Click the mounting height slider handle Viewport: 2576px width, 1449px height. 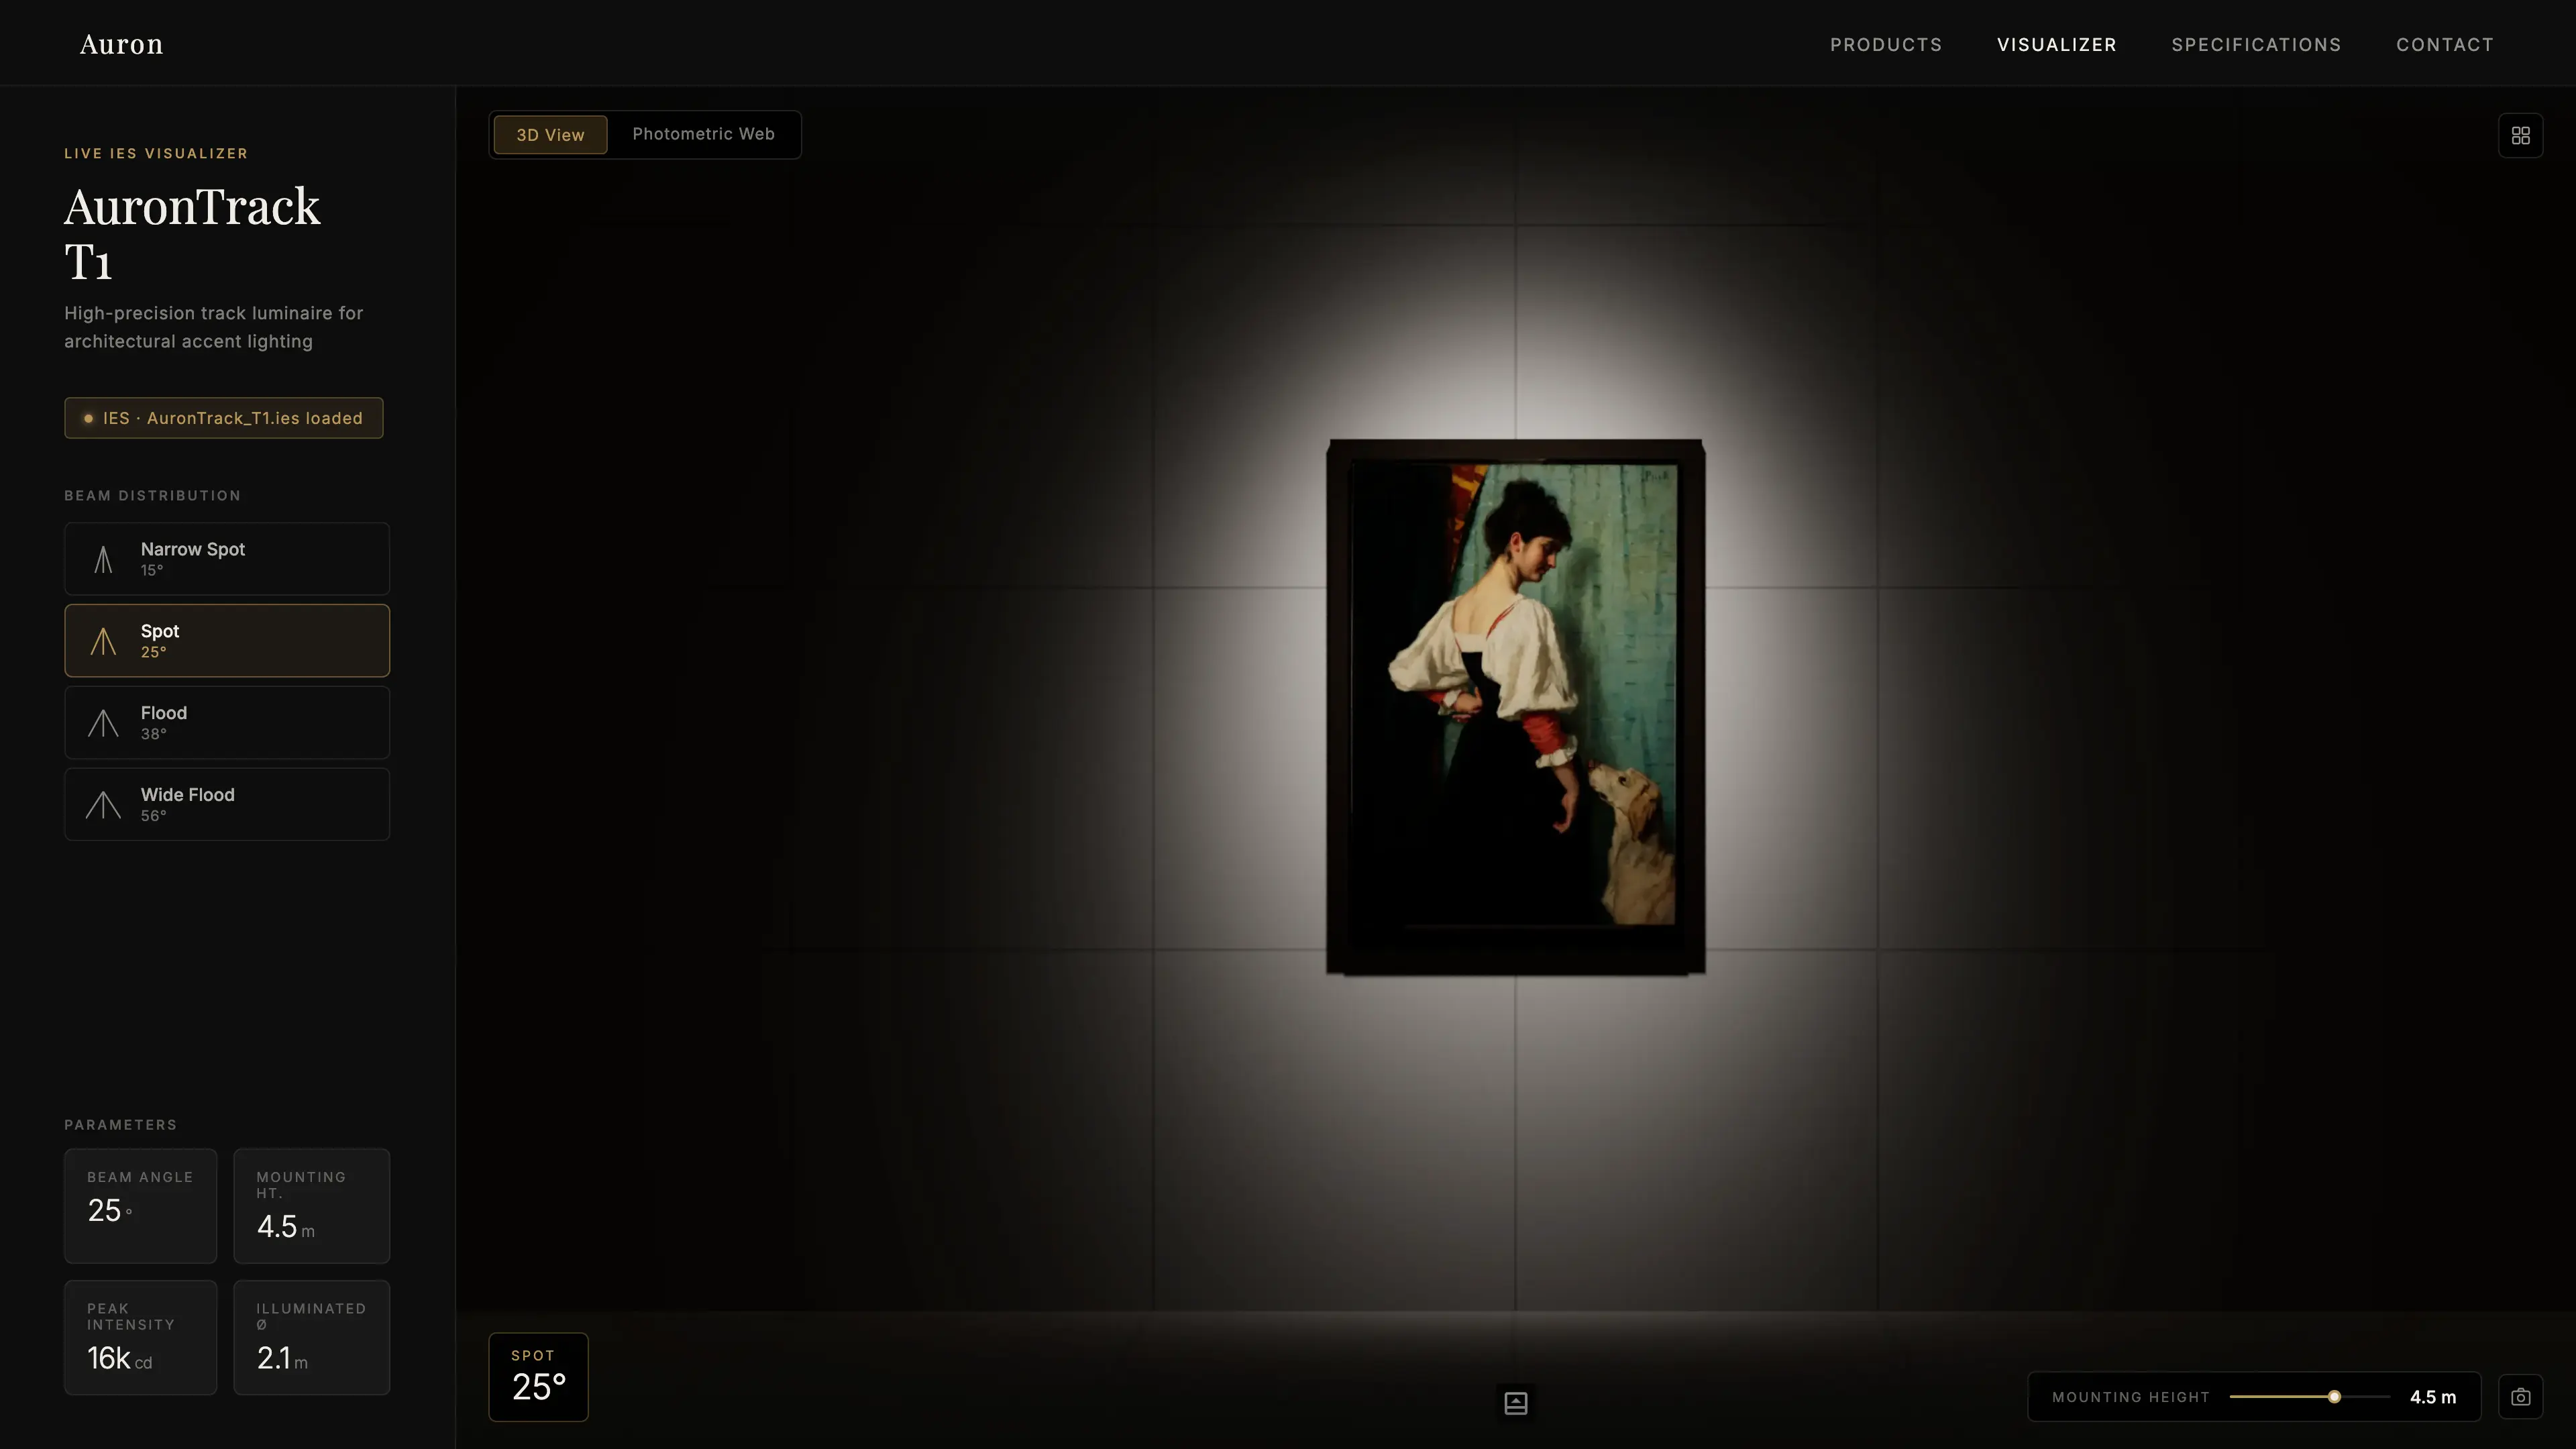(2334, 1397)
